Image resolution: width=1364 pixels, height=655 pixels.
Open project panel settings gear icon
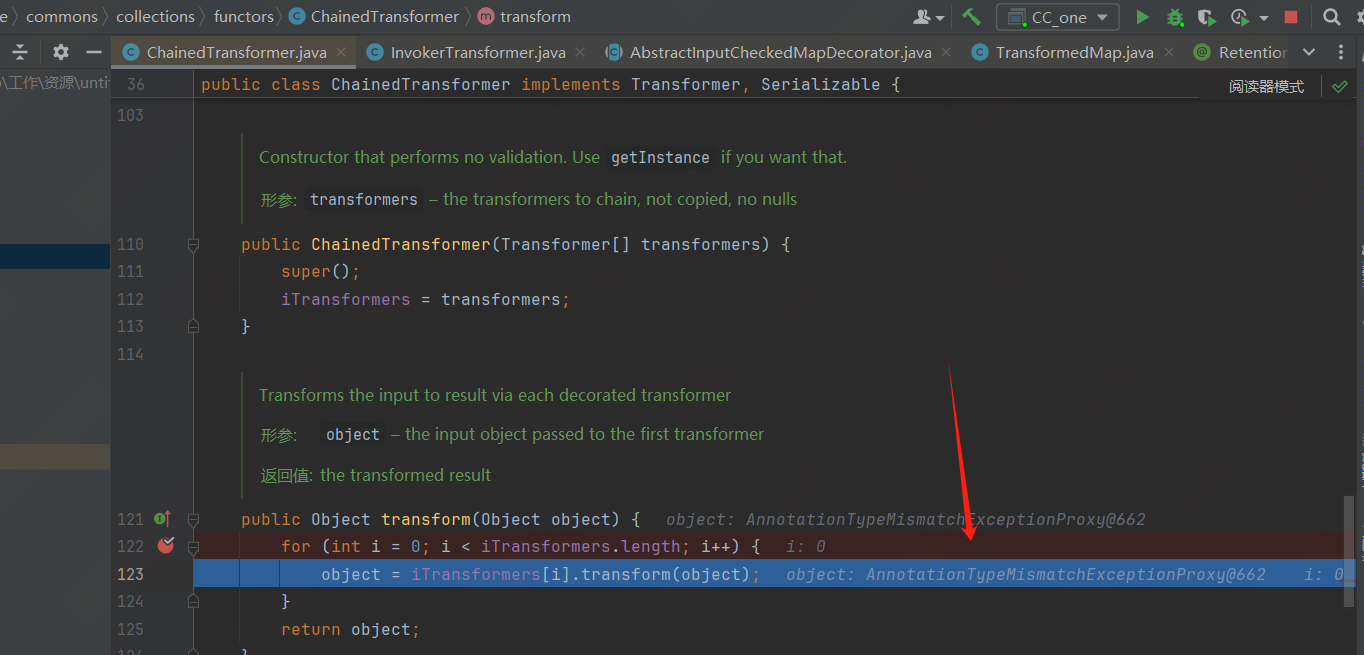61,52
